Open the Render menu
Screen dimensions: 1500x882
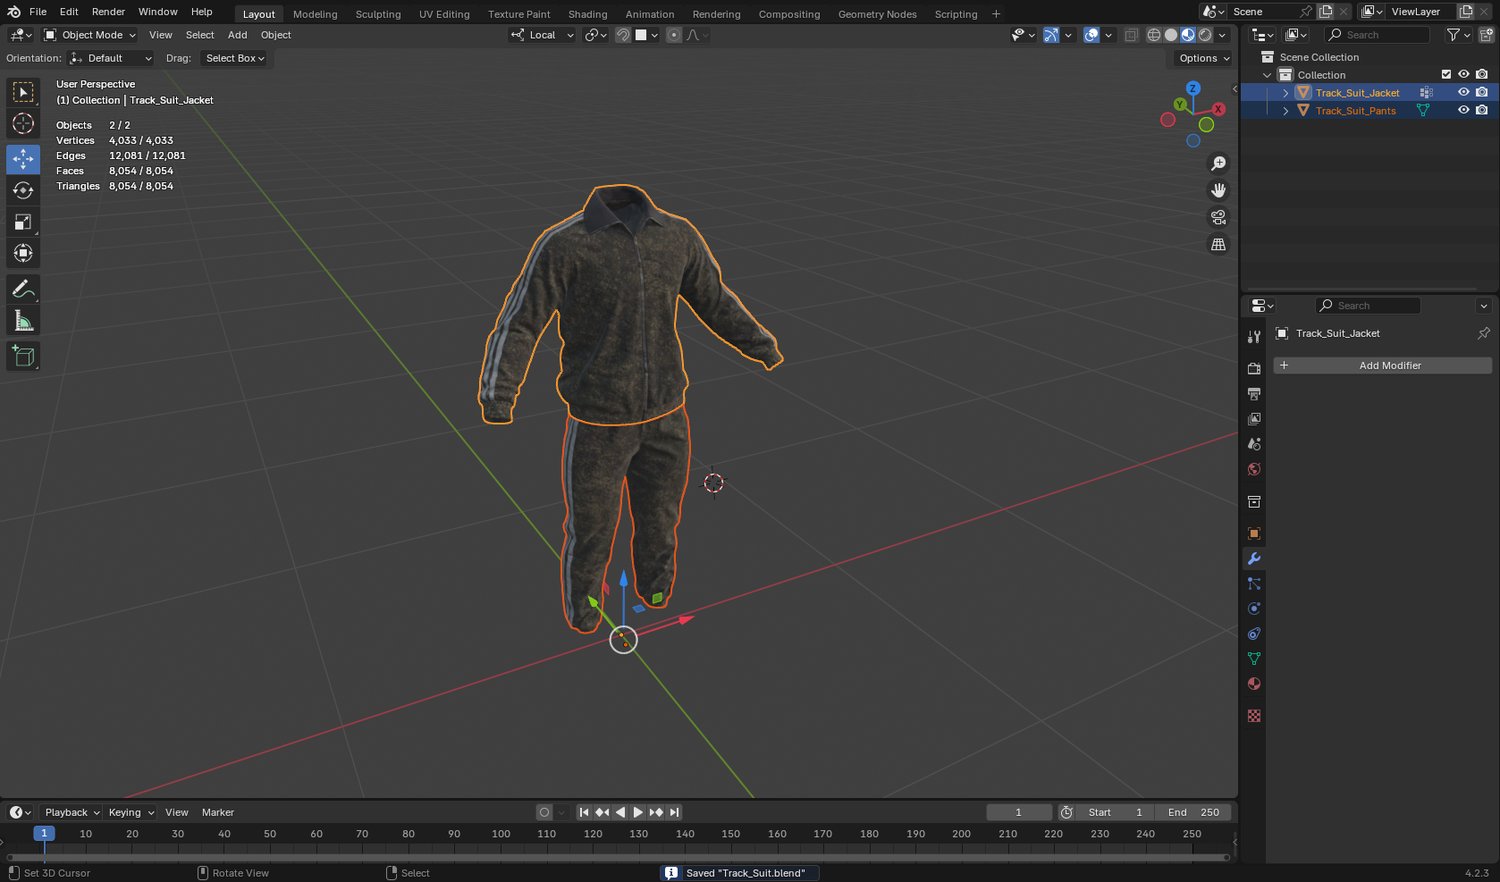[x=108, y=12]
